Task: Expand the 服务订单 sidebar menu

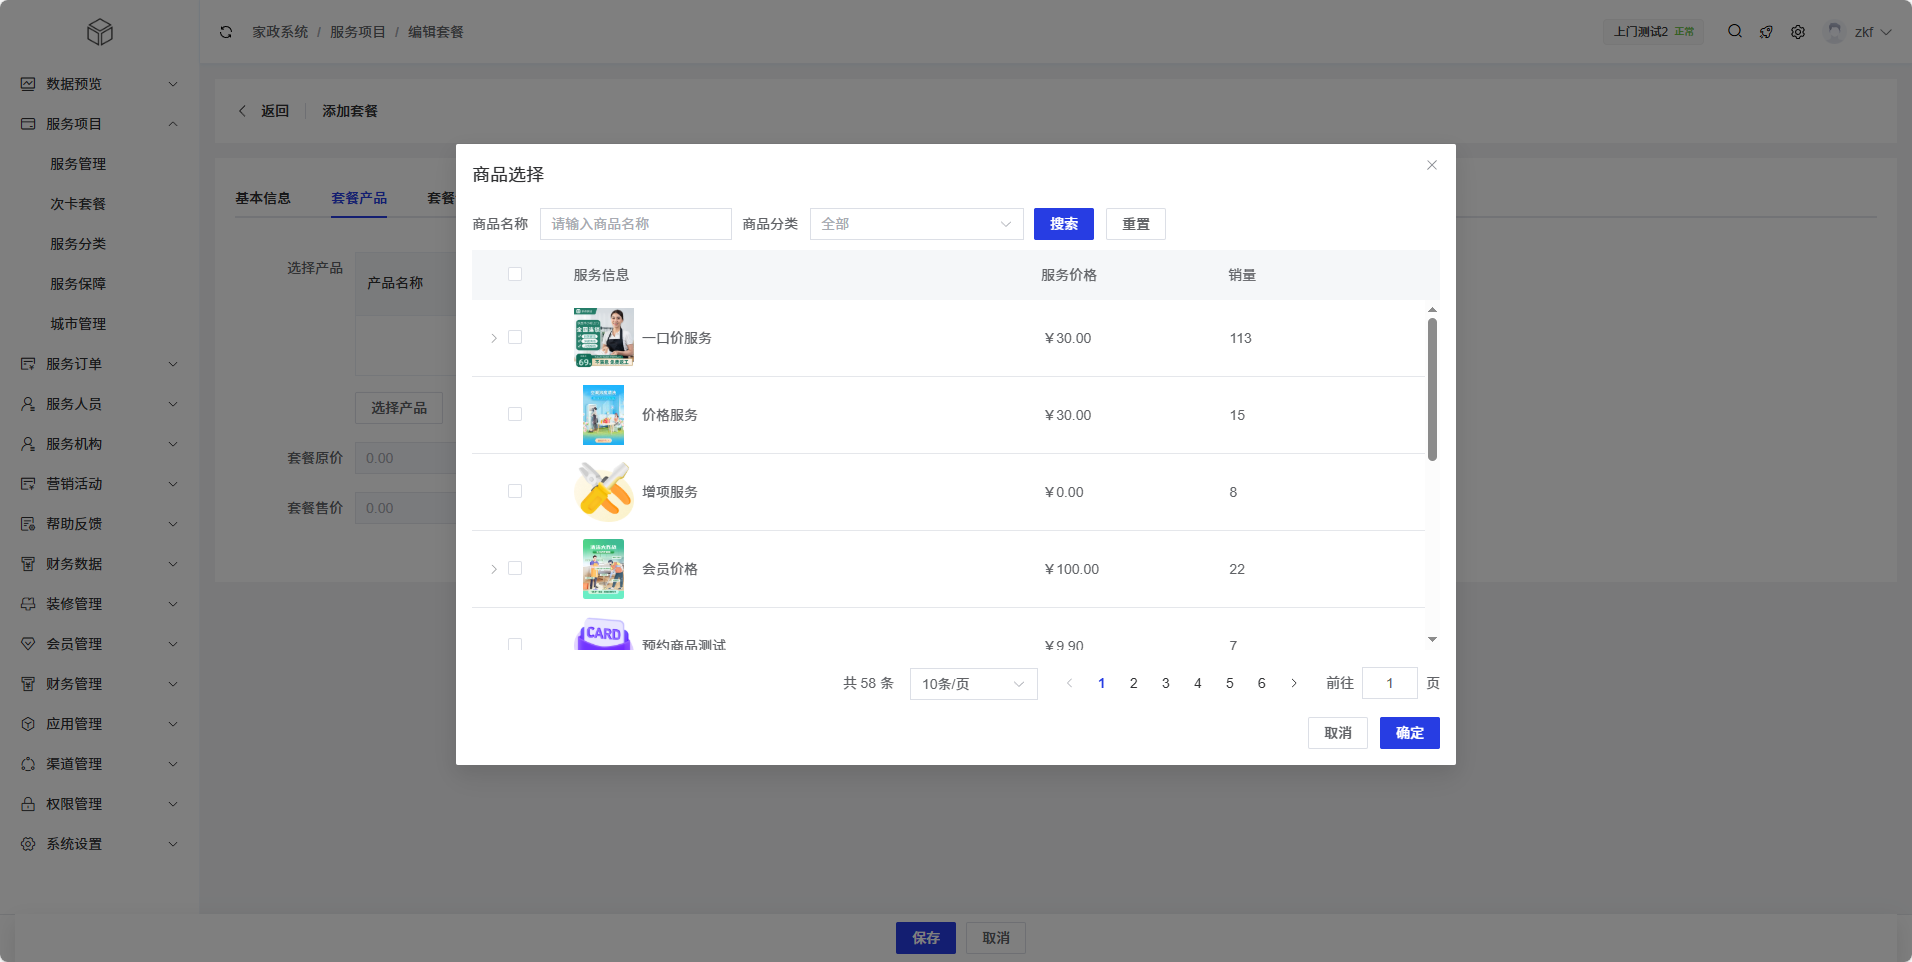Action: tap(98, 364)
